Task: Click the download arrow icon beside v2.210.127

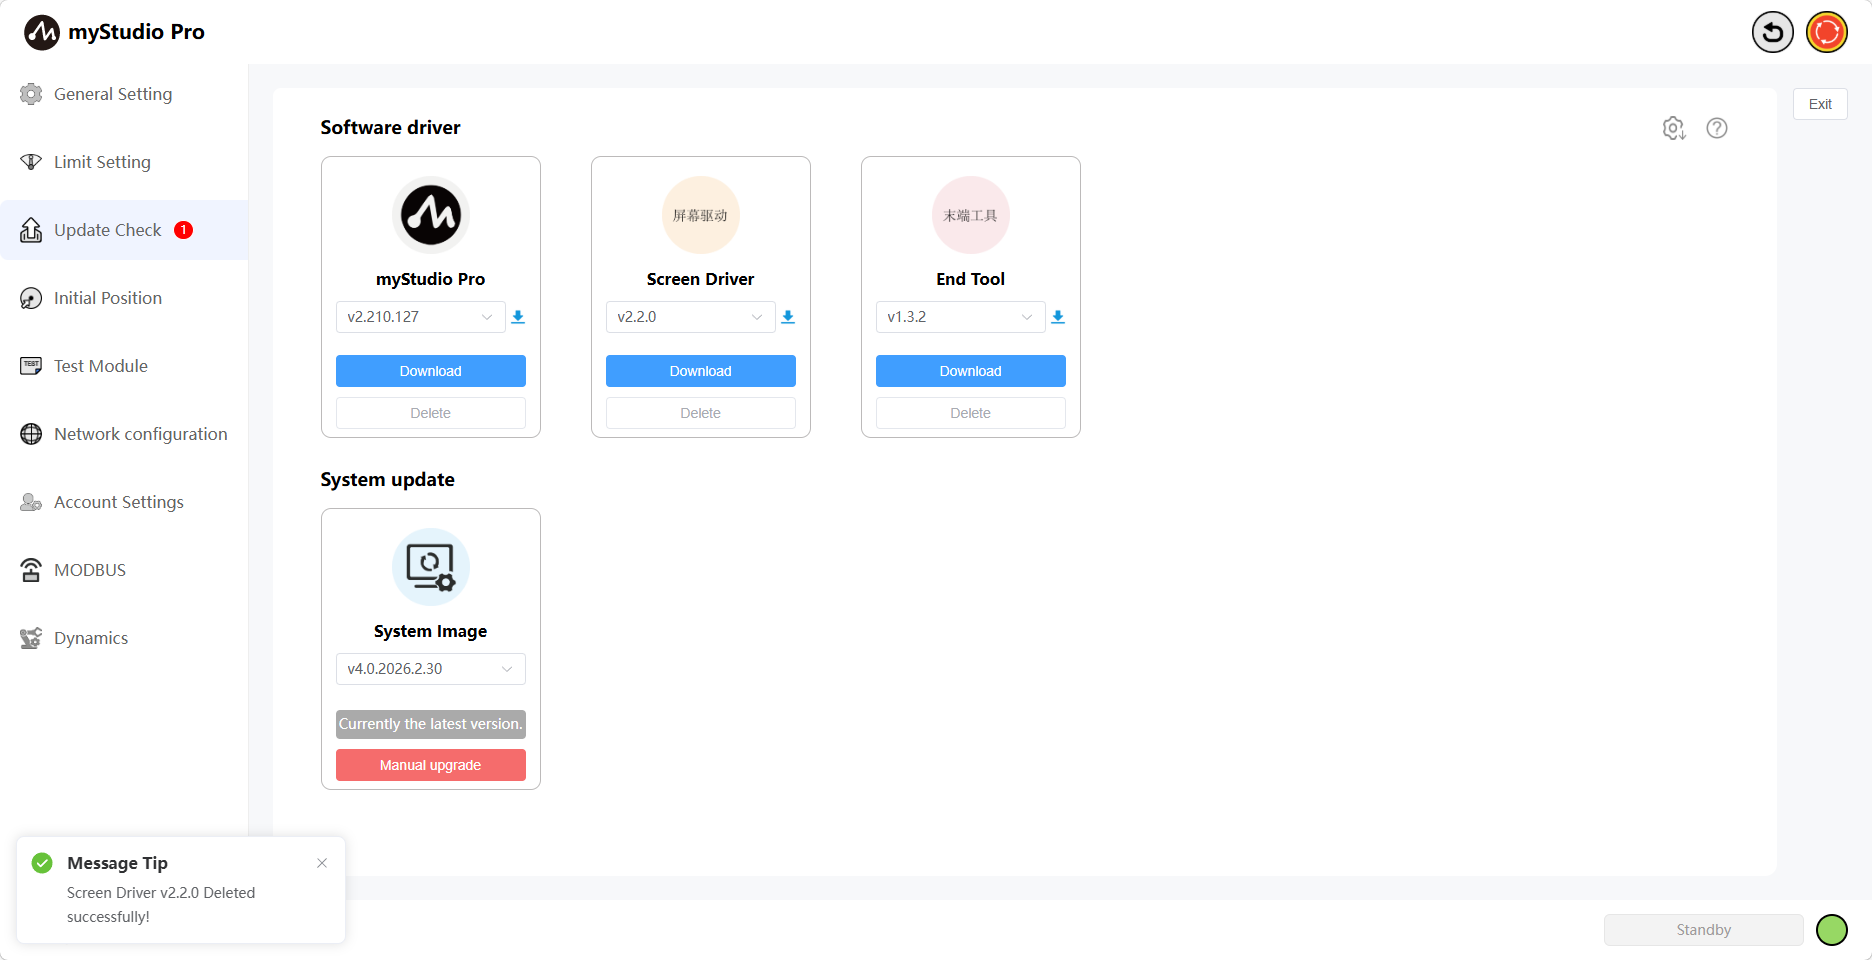Action: point(518,317)
